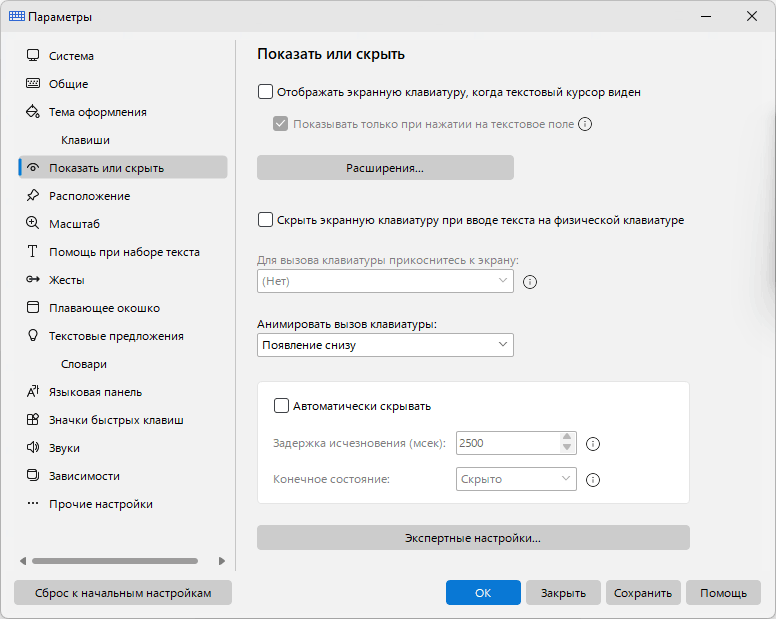
Task: Select Показать или скрыть in sidebar
Action: [x=123, y=167]
